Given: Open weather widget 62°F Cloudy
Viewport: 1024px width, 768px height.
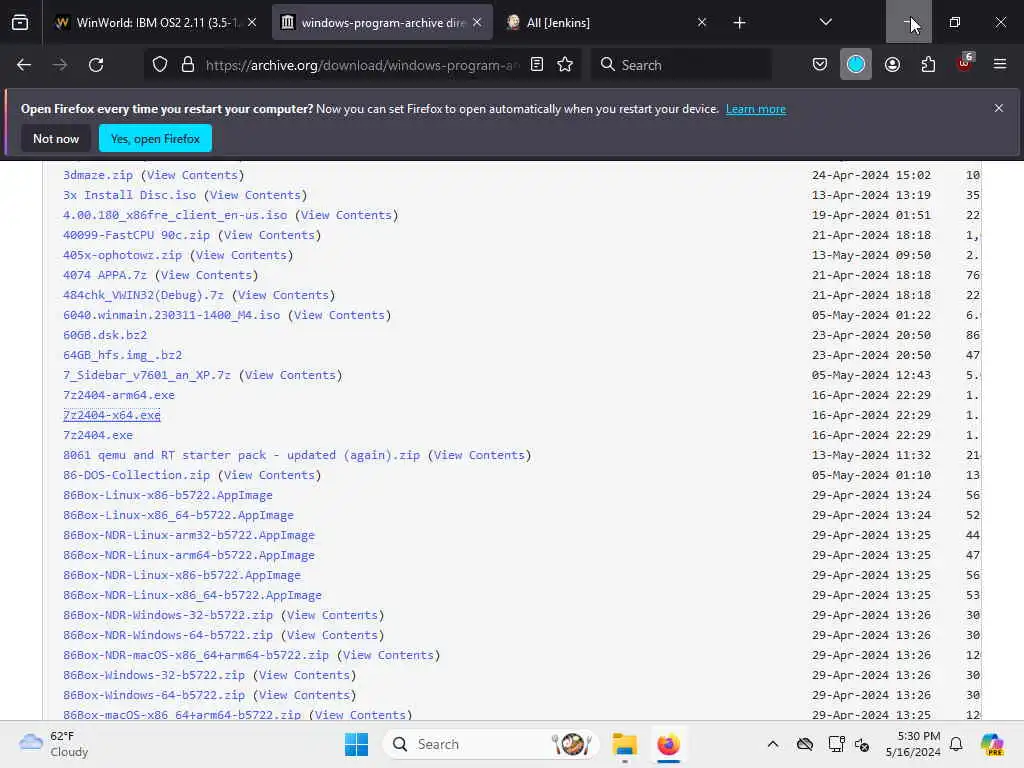Looking at the screenshot, I should coord(54,744).
